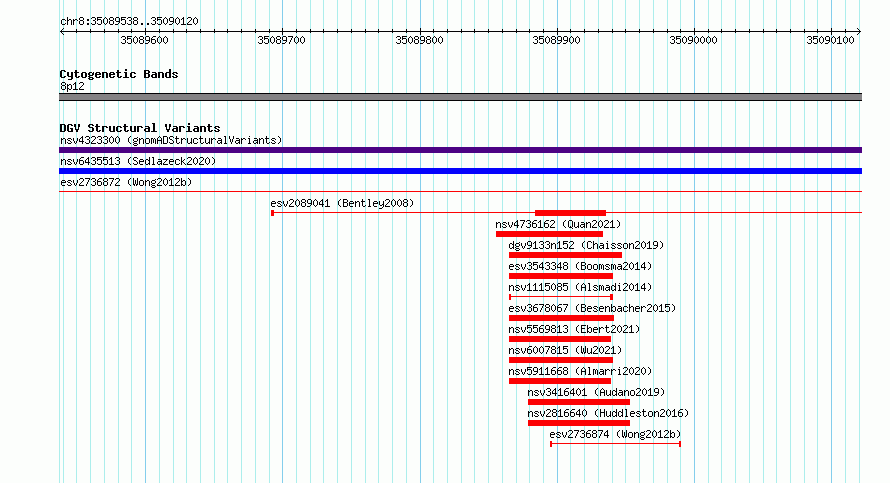Click the left arrow of the ruler
Screen dimensions: 890x483
[x=62, y=32]
